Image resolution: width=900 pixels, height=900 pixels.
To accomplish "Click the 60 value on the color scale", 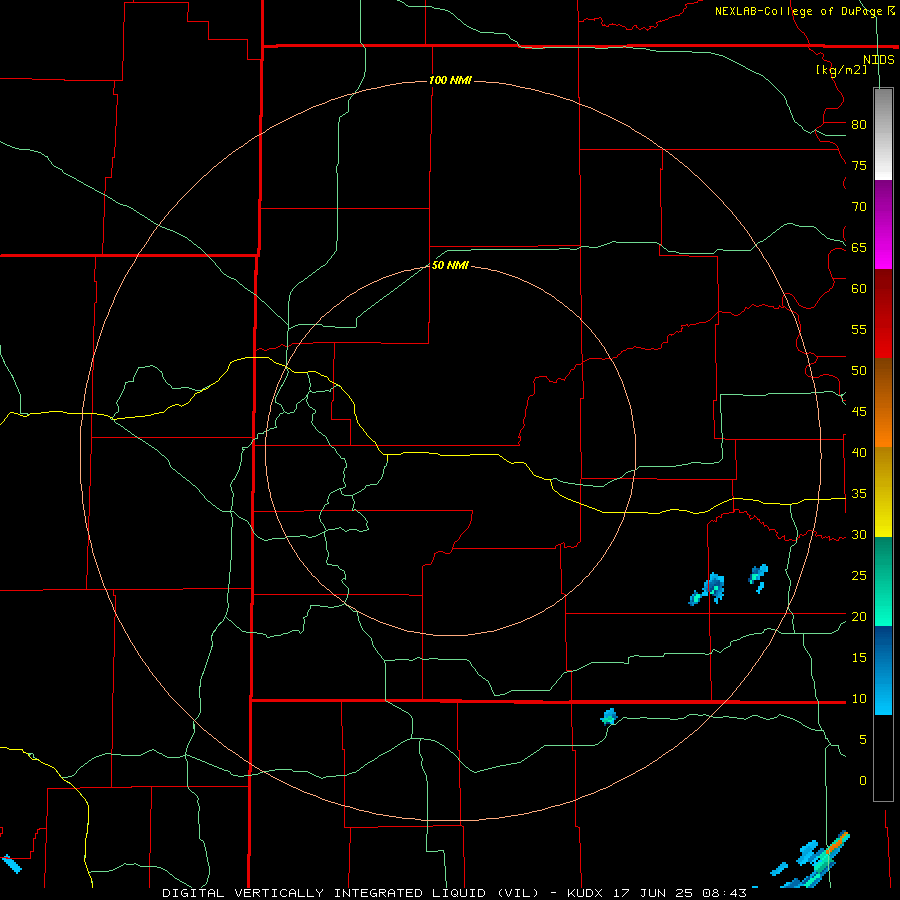I will click(859, 289).
